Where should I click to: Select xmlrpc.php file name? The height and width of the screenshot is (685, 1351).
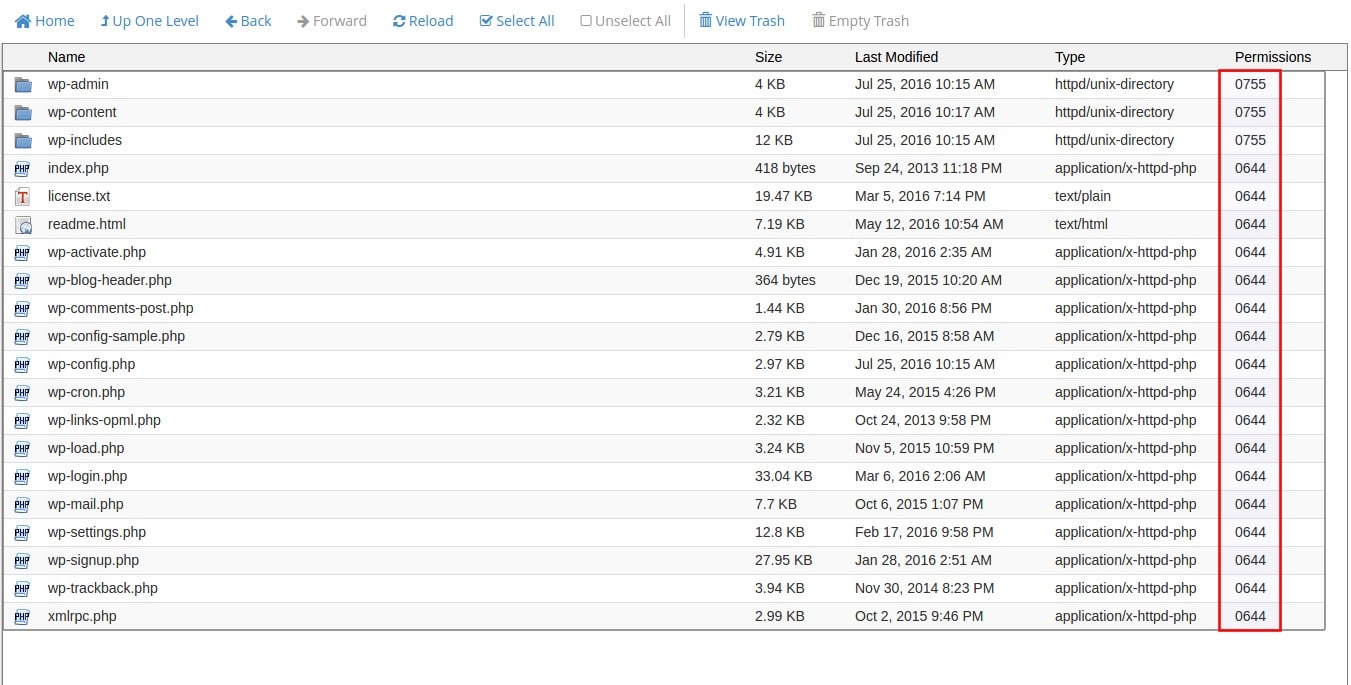82,616
